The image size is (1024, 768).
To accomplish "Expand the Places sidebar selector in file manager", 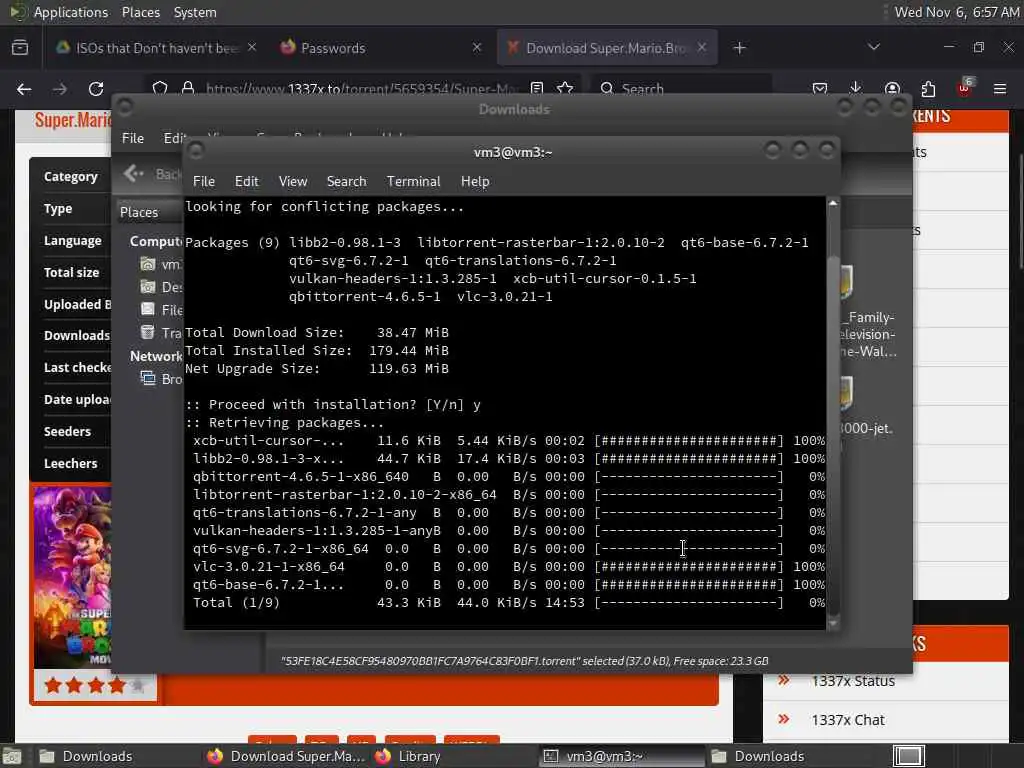I will [x=149, y=212].
